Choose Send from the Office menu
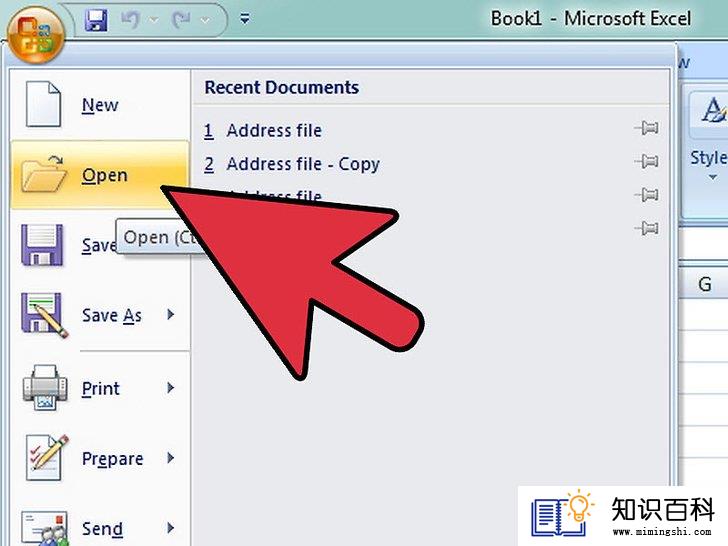 click(100, 528)
